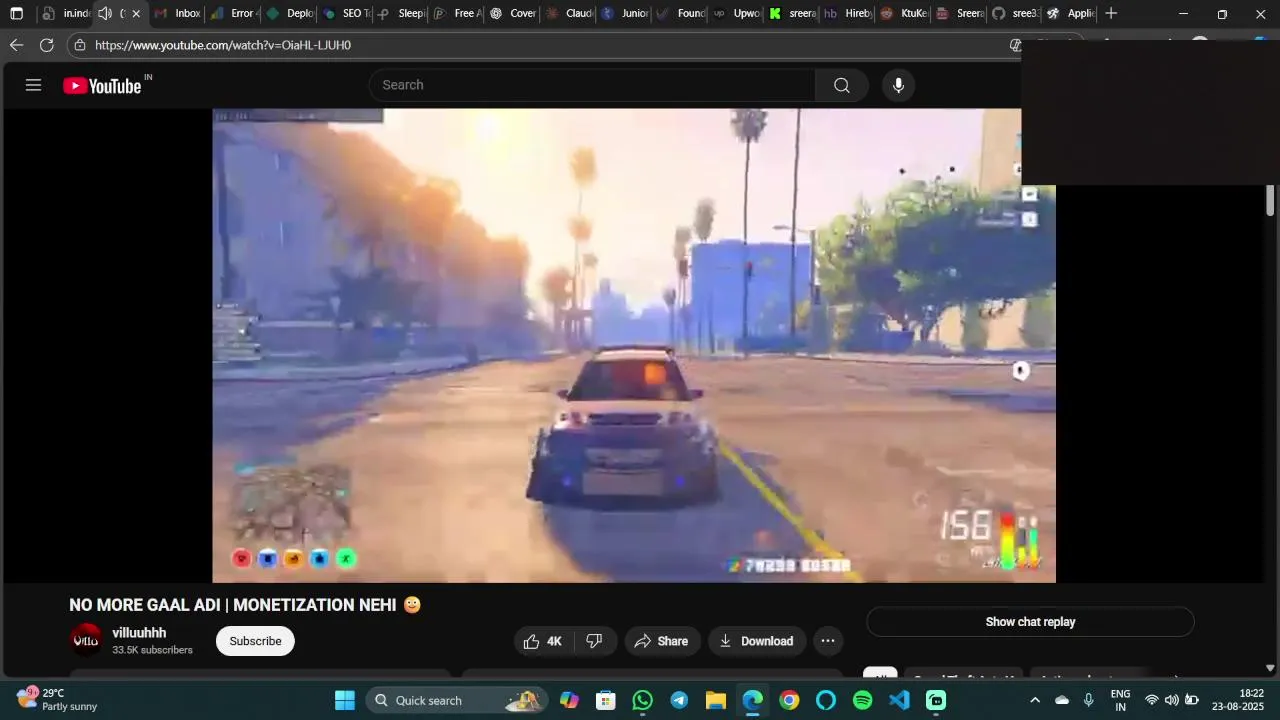Screen dimensions: 1280x720
Task: Switch to the Claude tab
Action: [x=568, y=13]
